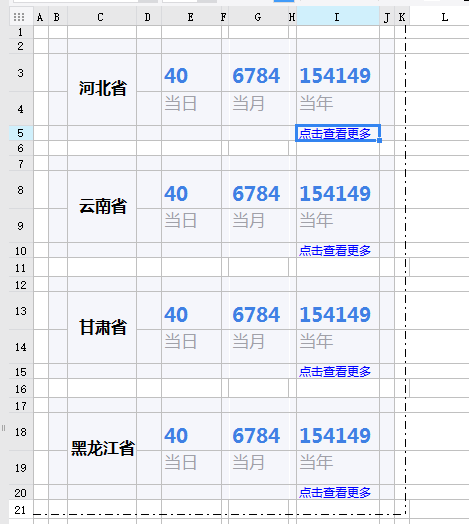Select row 10 header
This screenshot has width=469, height=524.
pos(21,250)
